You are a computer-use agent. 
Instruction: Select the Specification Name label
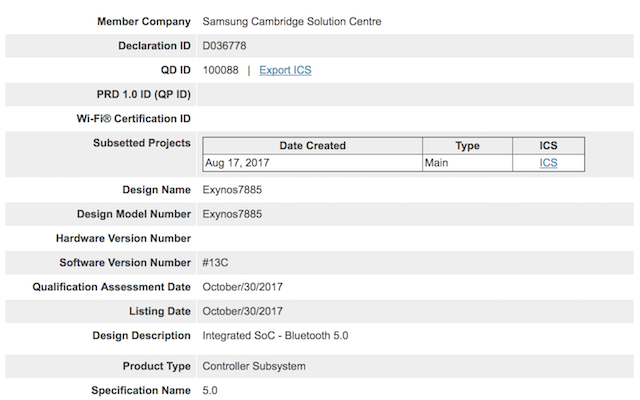pyautogui.click(x=141, y=391)
